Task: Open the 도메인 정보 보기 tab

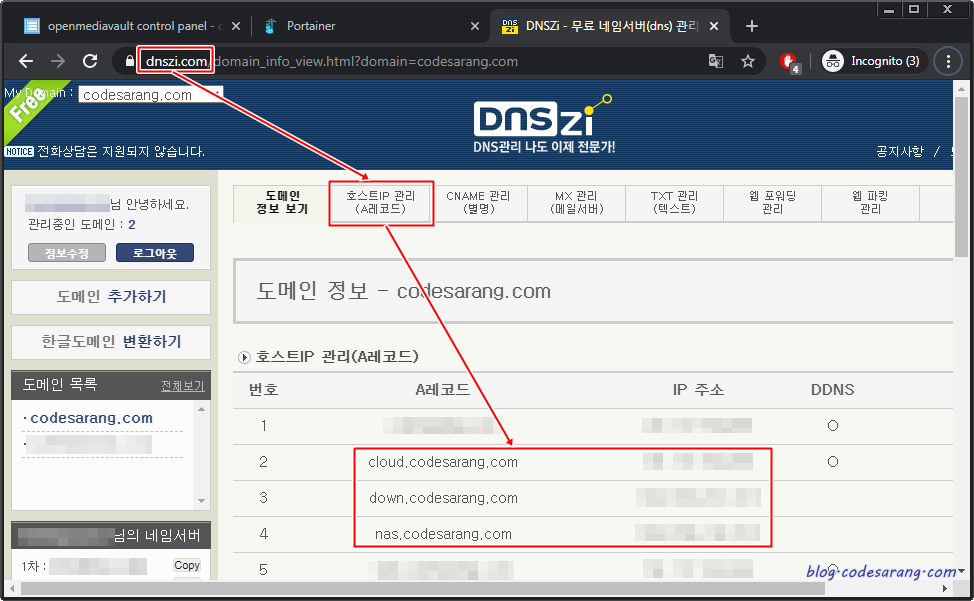Action: pyautogui.click(x=281, y=203)
